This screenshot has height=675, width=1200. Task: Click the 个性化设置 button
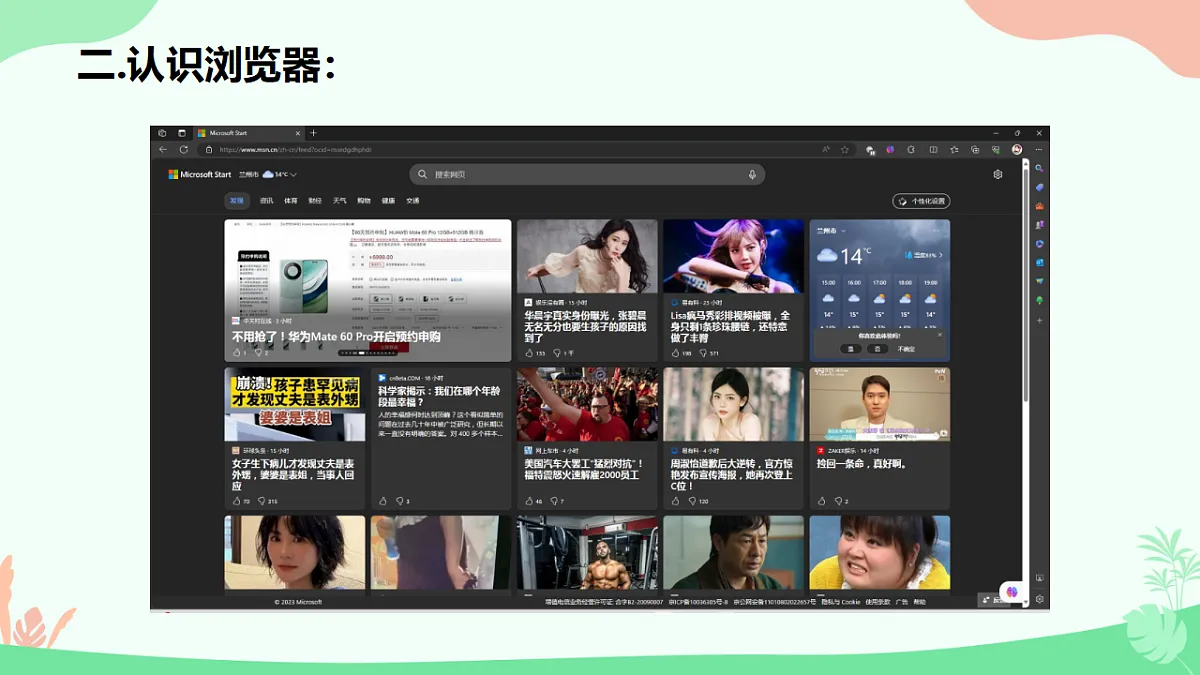click(921, 201)
